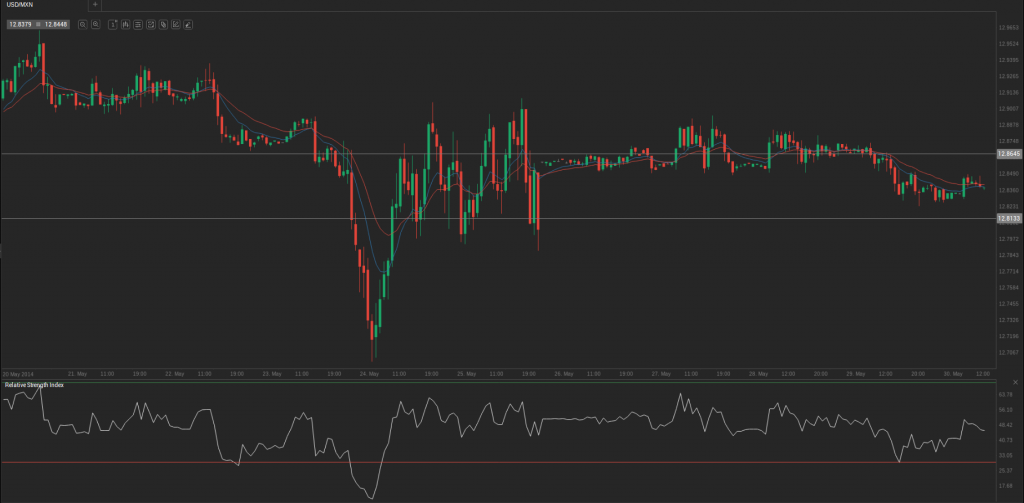Select the green RSI overbought line
This screenshot has width=1024, height=503.
500,381
